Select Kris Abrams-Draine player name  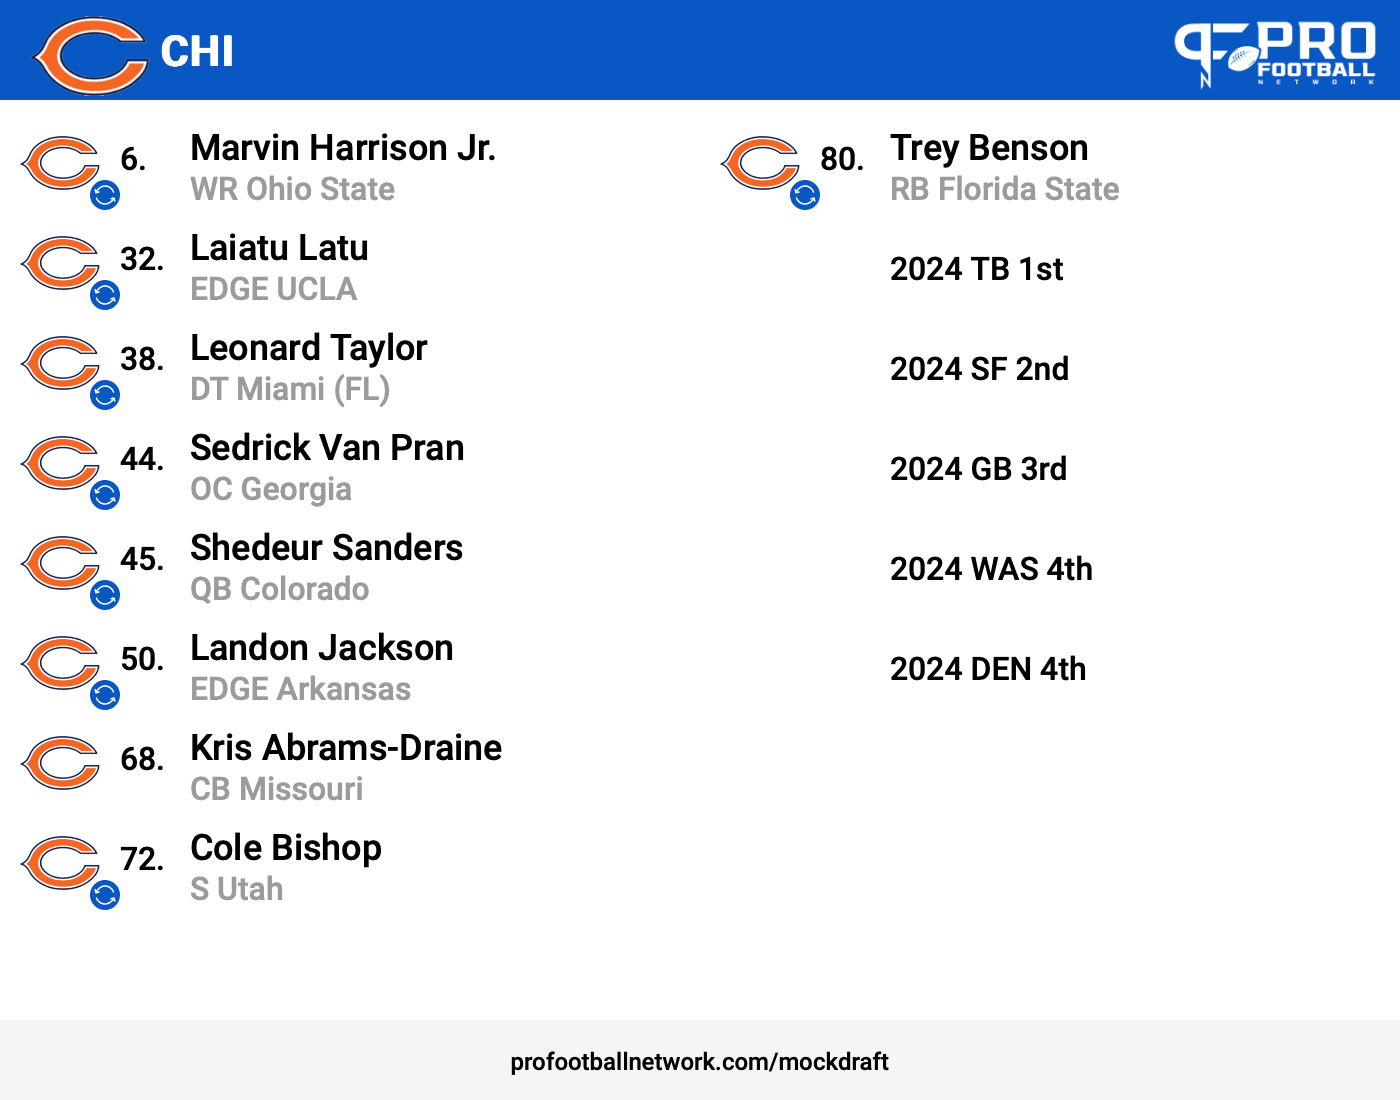[346, 748]
